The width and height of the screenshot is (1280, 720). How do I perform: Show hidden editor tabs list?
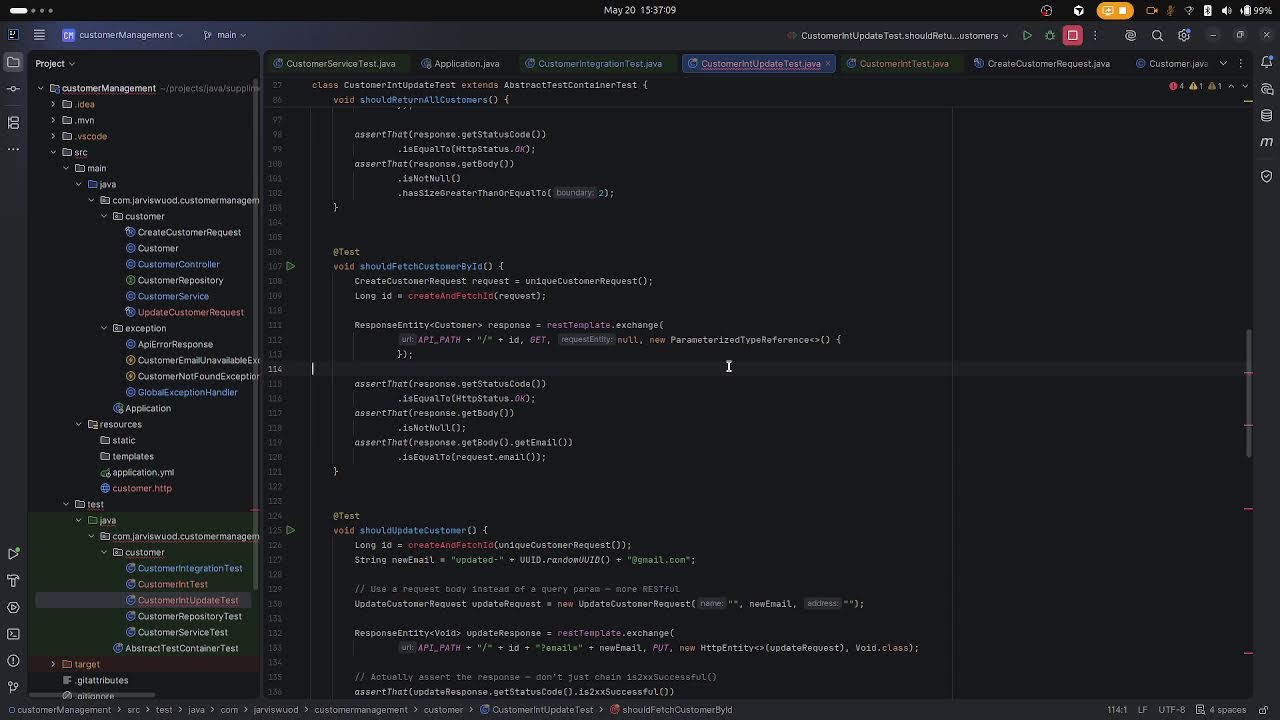[x=1223, y=63]
